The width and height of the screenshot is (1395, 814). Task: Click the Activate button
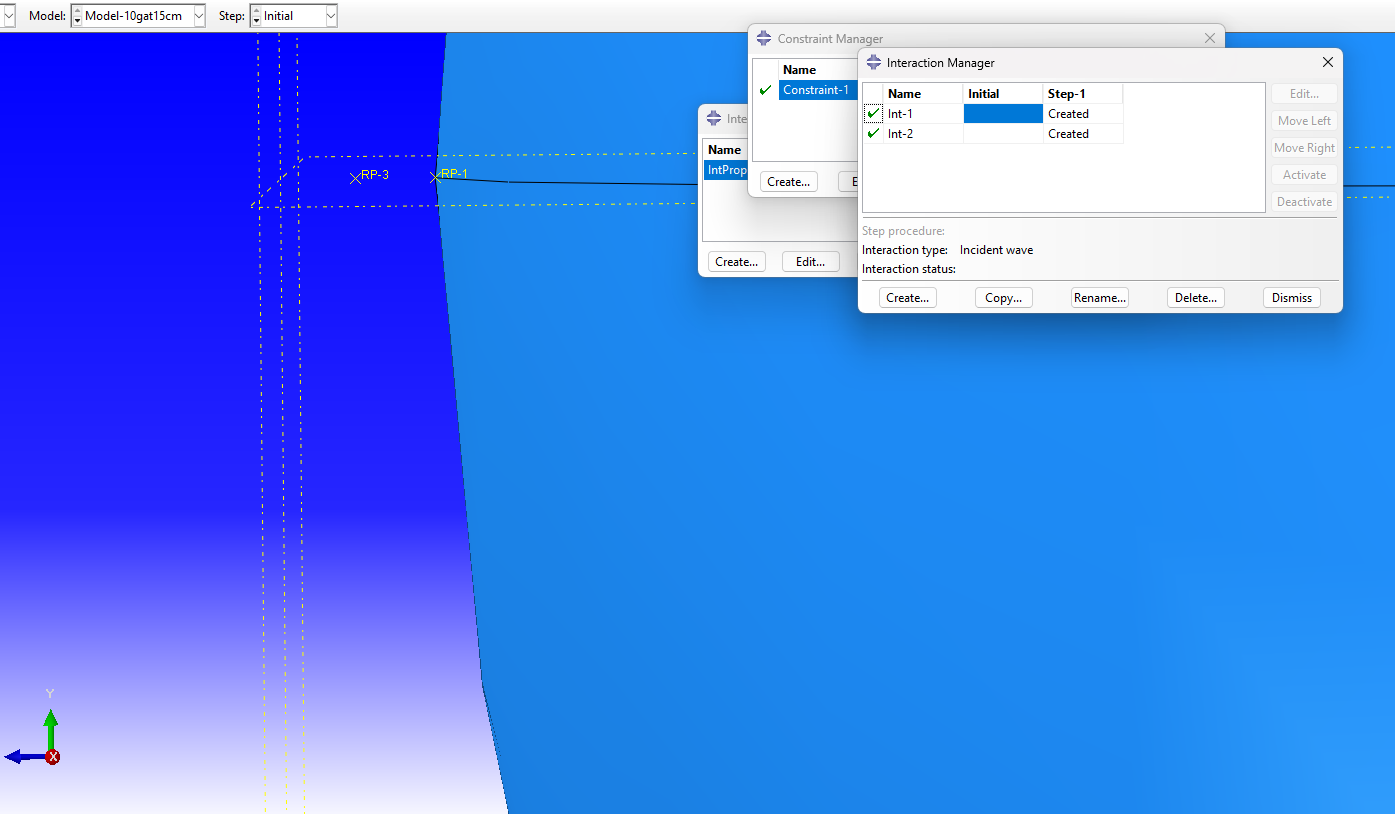[1305, 174]
